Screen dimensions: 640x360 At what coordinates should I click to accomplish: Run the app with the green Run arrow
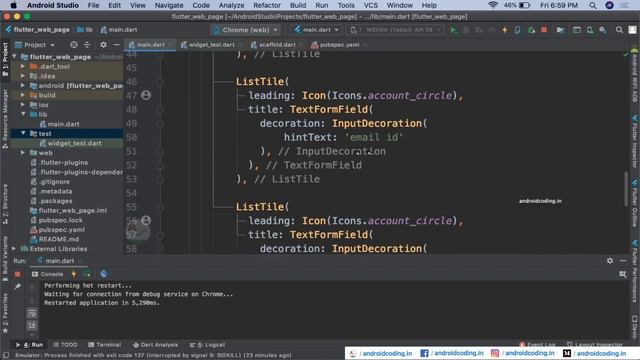[x=453, y=30]
